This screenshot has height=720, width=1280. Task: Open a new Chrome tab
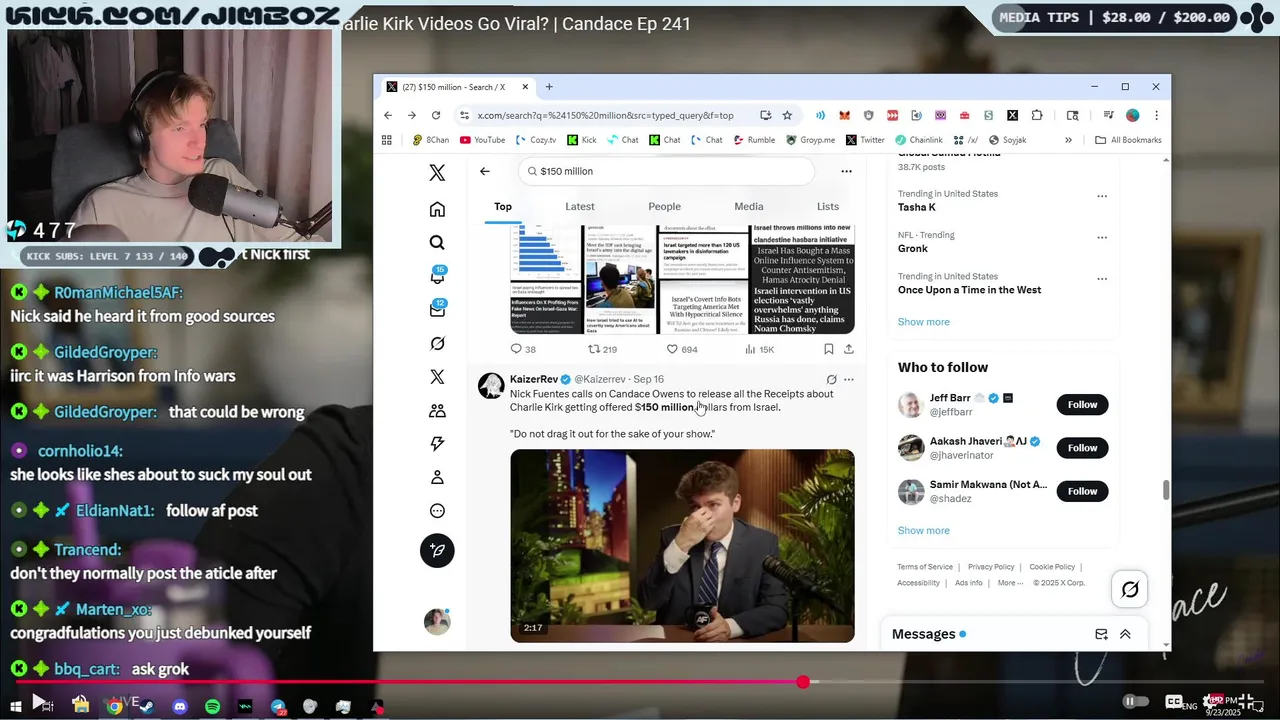click(x=549, y=87)
